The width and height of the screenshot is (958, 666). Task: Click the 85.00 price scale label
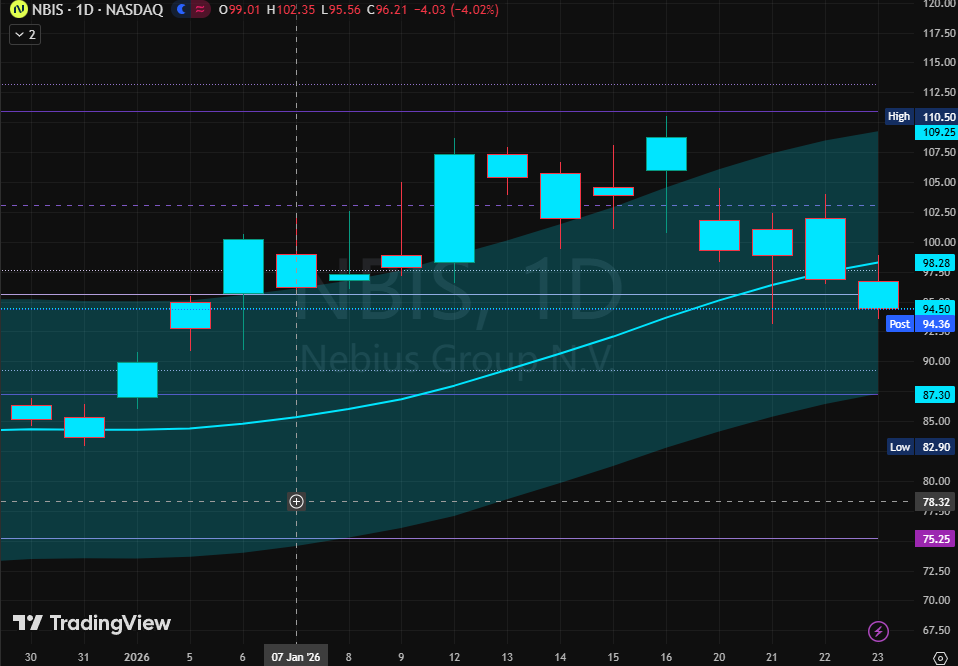(x=939, y=421)
